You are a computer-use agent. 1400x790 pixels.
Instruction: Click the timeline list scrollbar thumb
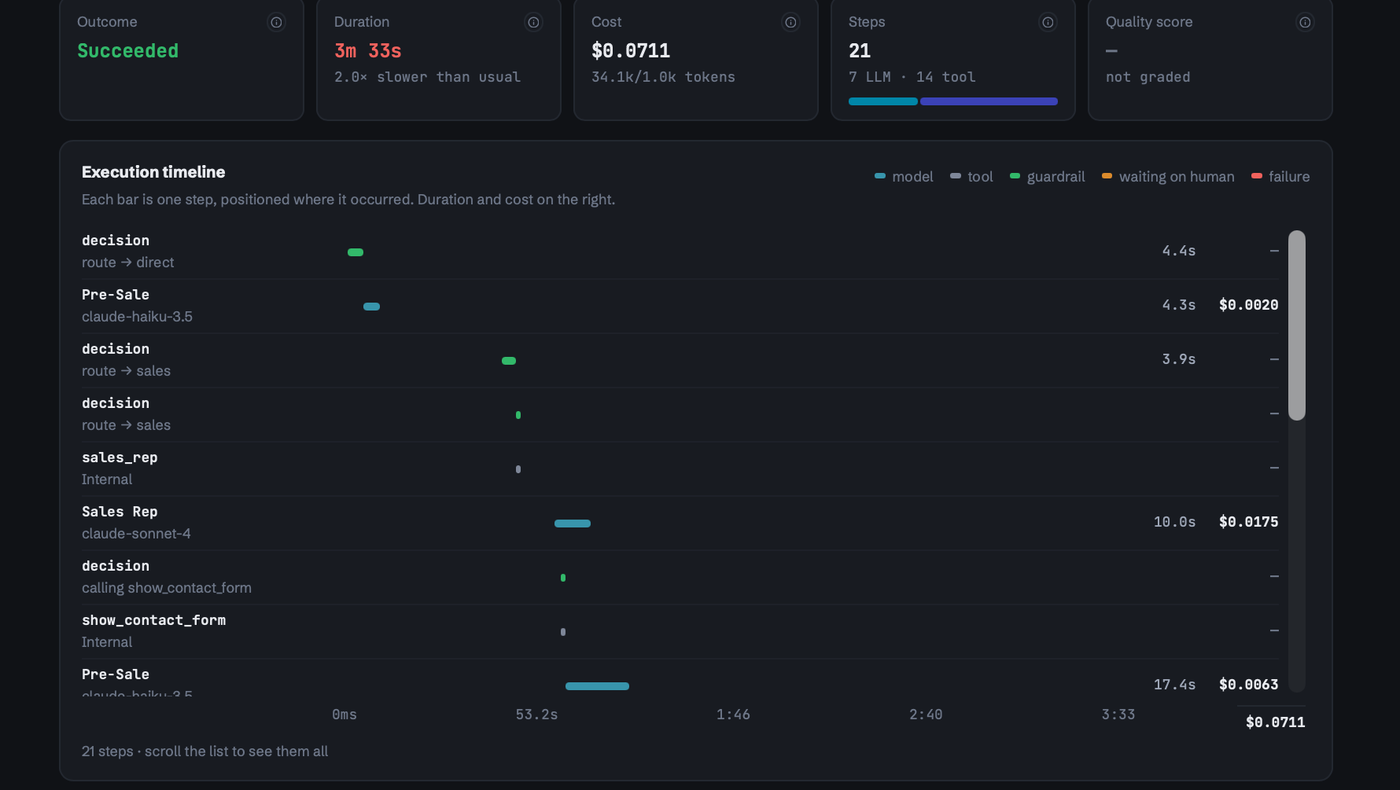(1297, 325)
